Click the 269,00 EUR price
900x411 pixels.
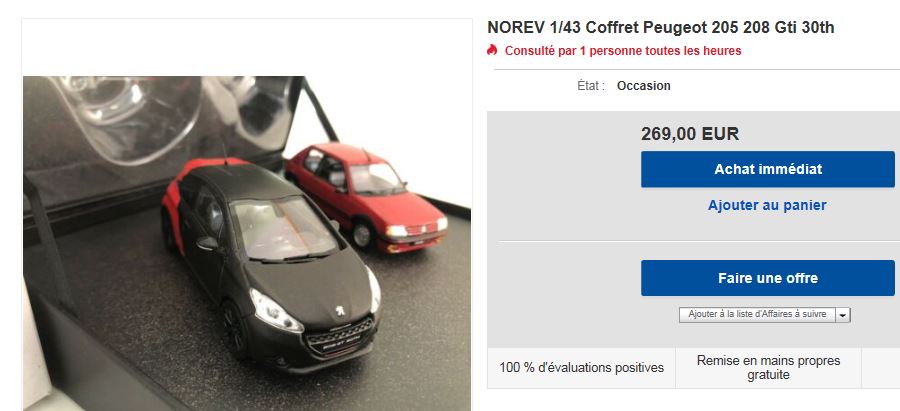690,134
